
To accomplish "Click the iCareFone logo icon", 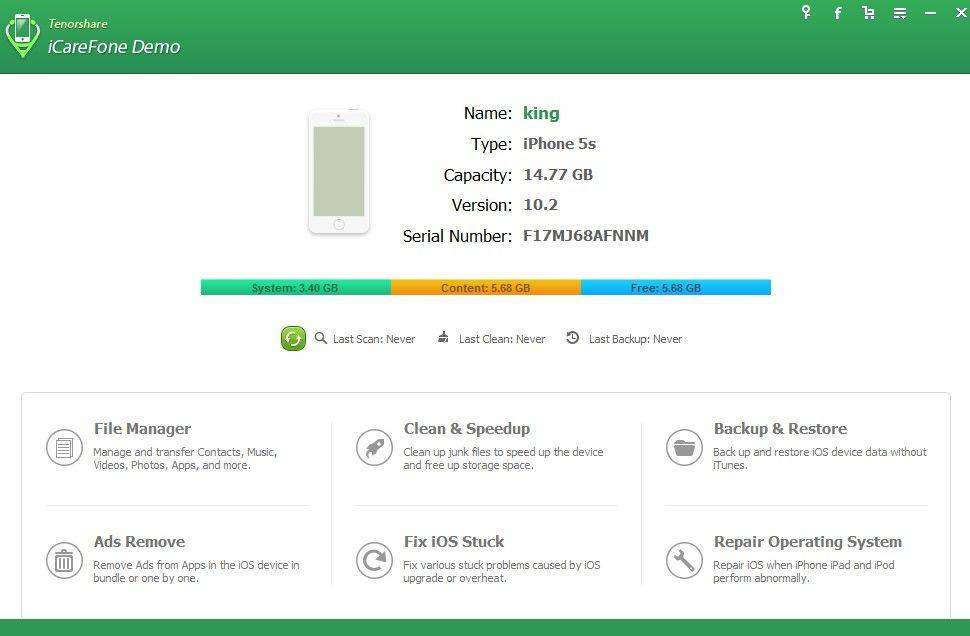I will [x=22, y=35].
